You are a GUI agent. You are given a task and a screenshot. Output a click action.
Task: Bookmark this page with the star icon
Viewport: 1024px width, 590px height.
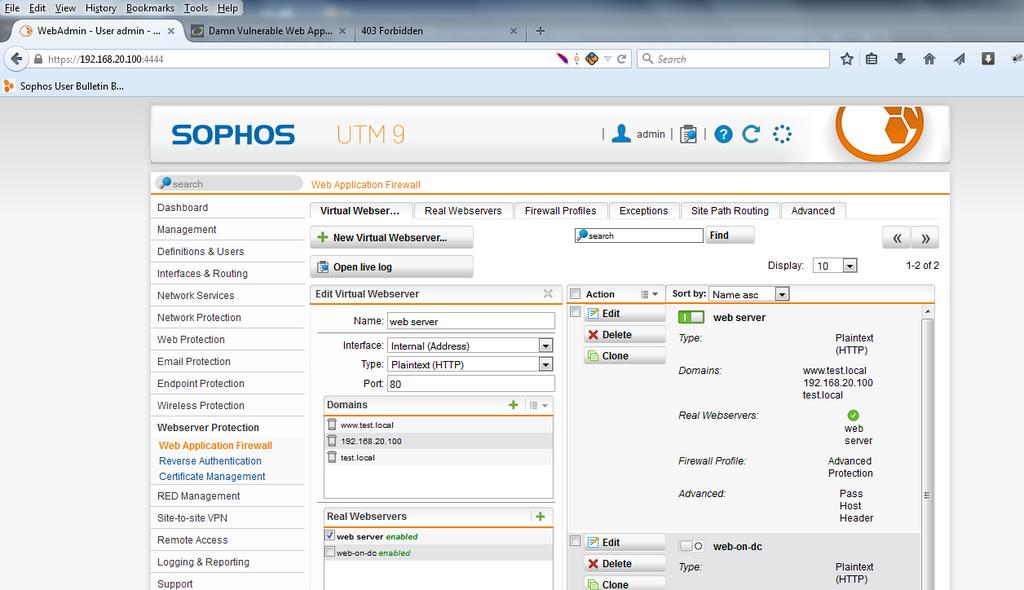[847, 59]
